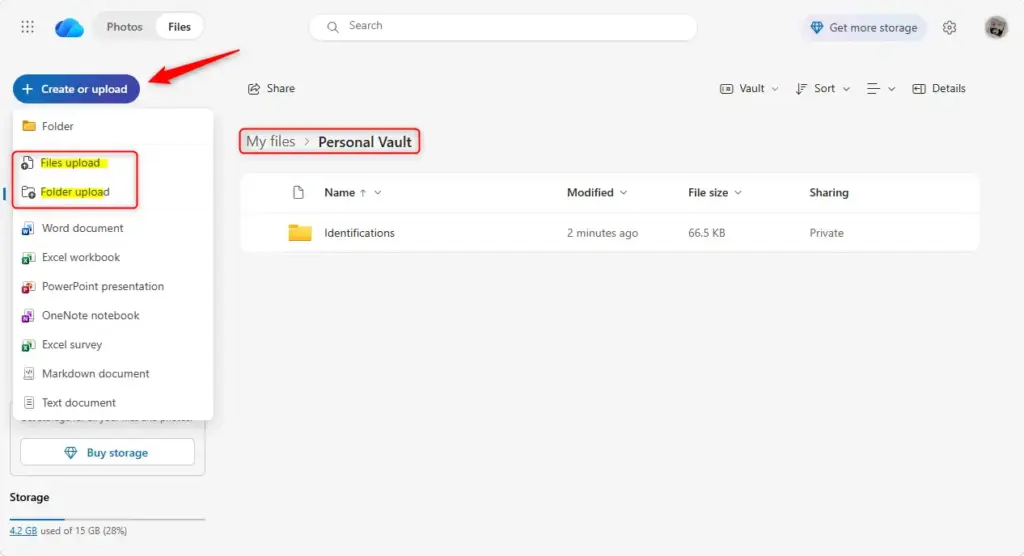This screenshot has height=556, width=1024.
Task: Create a new PowerPoint presentation
Action: tap(112, 286)
